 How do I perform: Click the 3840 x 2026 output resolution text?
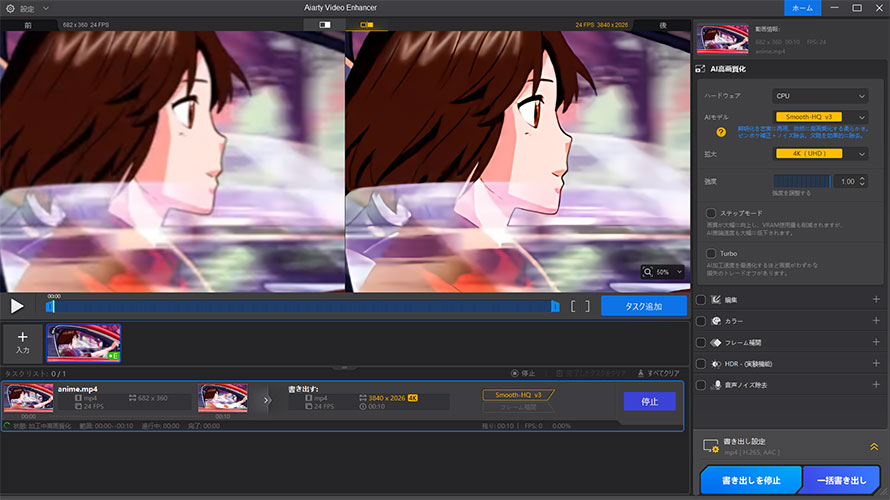(386, 398)
